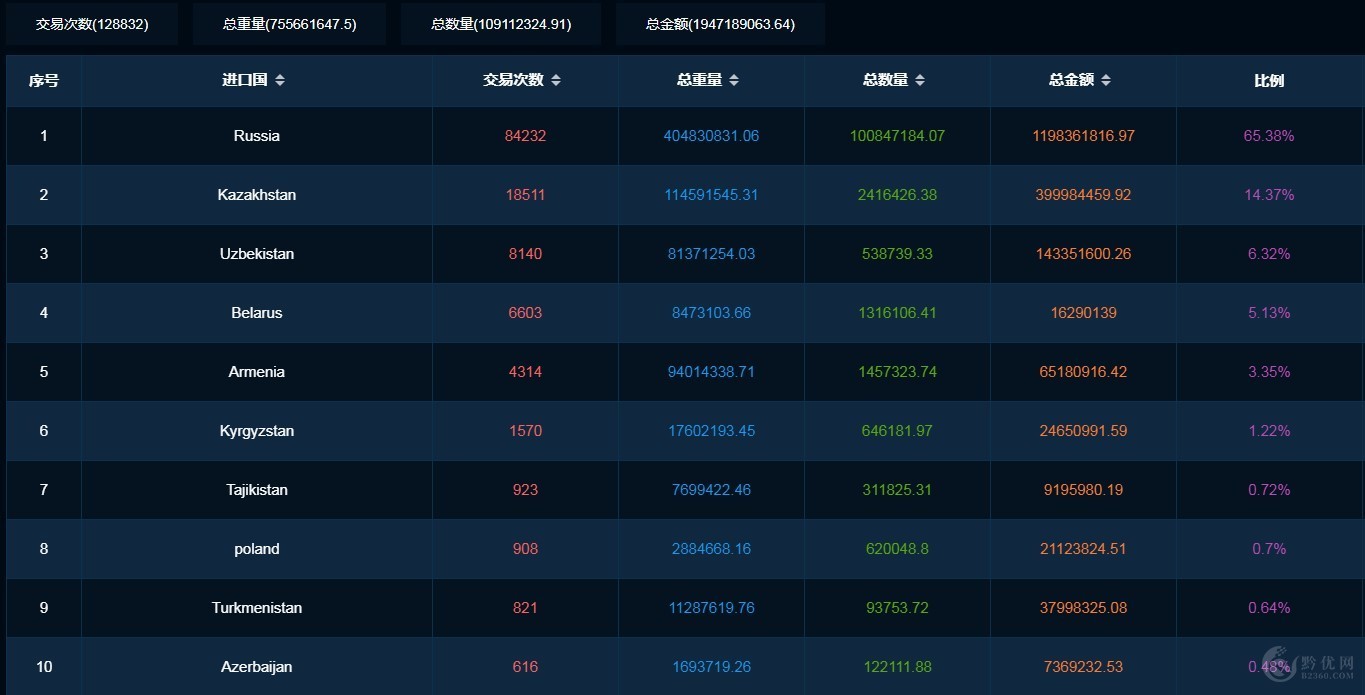Click the sort arrows next to 总重量
The height and width of the screenshot is (695, 1365).
[734, 81]
